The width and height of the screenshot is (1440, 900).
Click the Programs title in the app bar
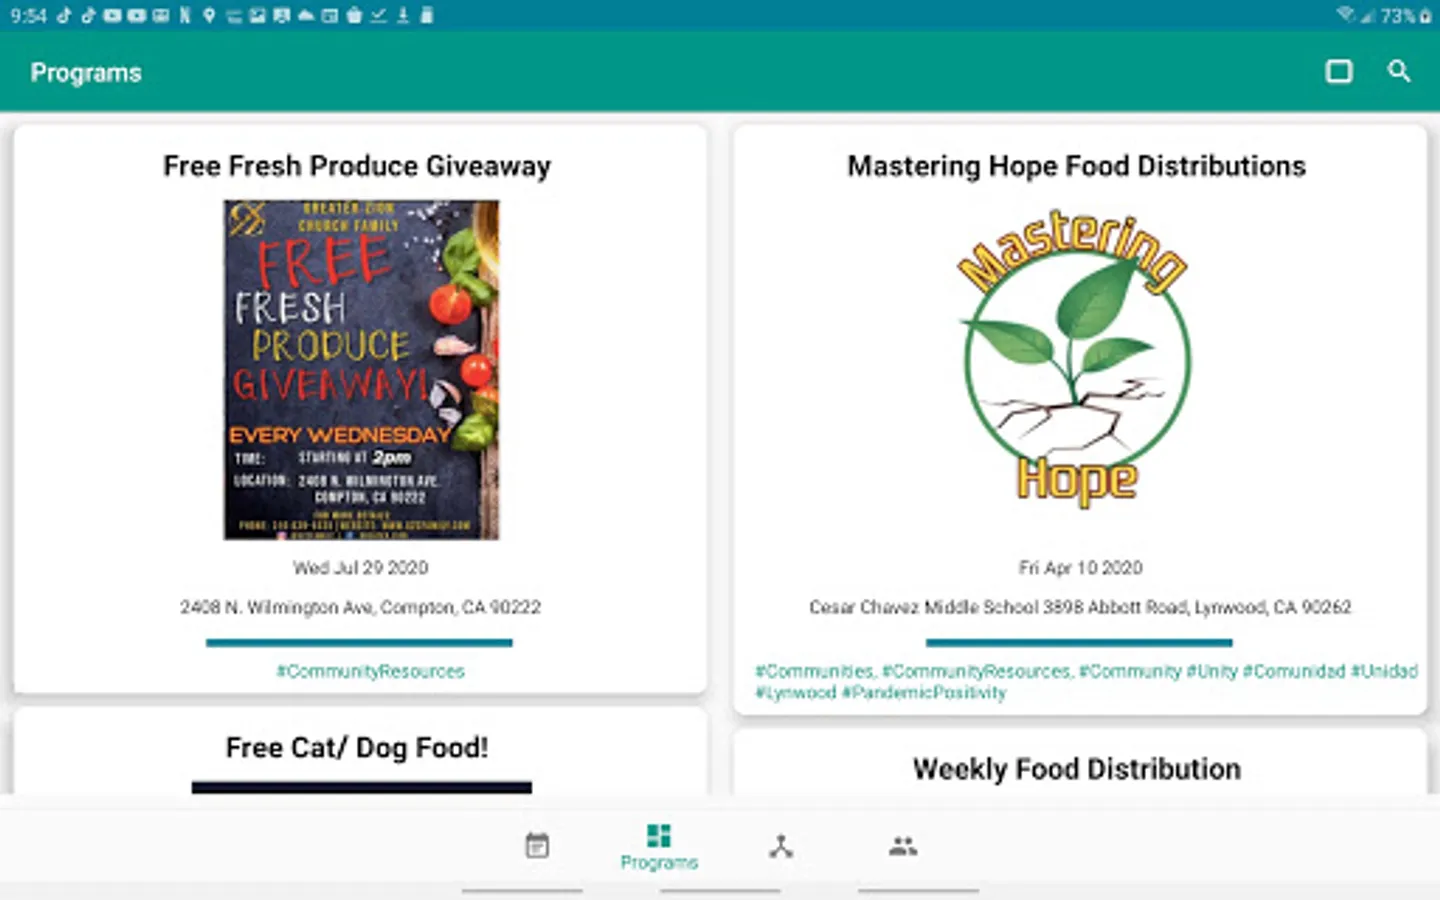(x=86, y=73)
